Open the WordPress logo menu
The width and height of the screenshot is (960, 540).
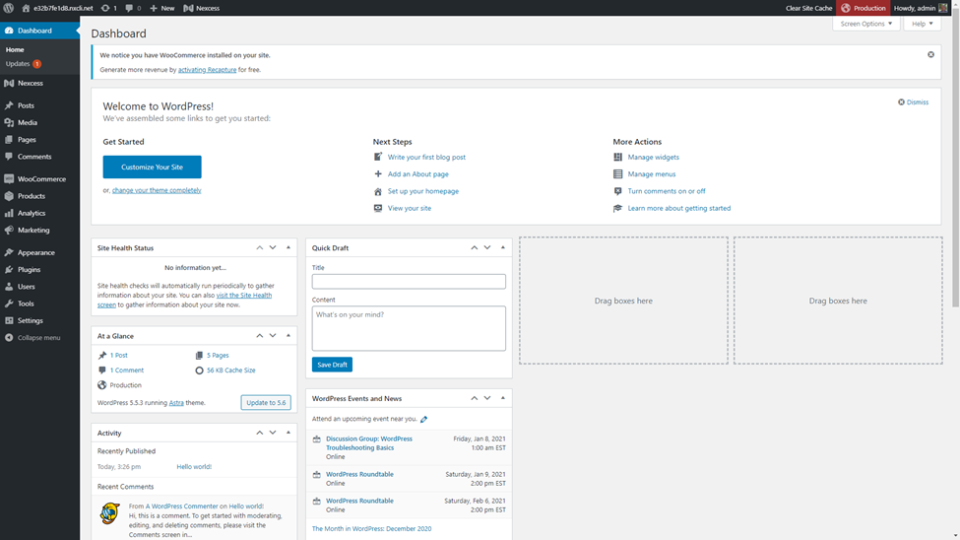point(9,8)
